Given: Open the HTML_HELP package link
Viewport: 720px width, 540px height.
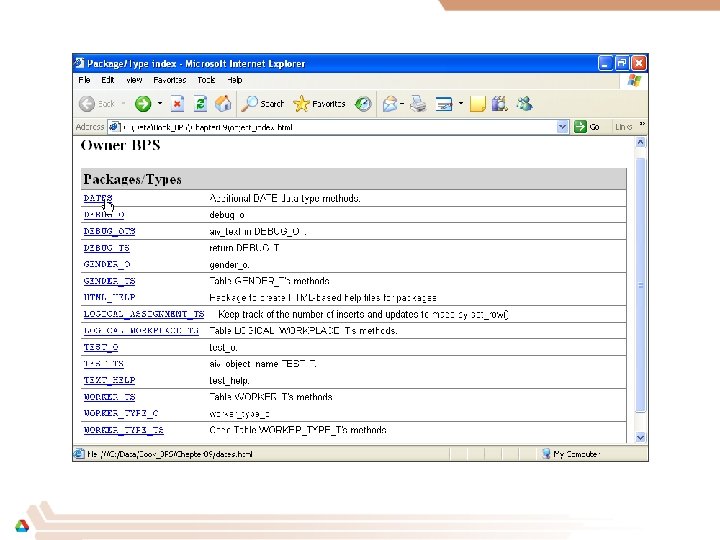Looking at the screenshot, I should (x=109, y=298).
